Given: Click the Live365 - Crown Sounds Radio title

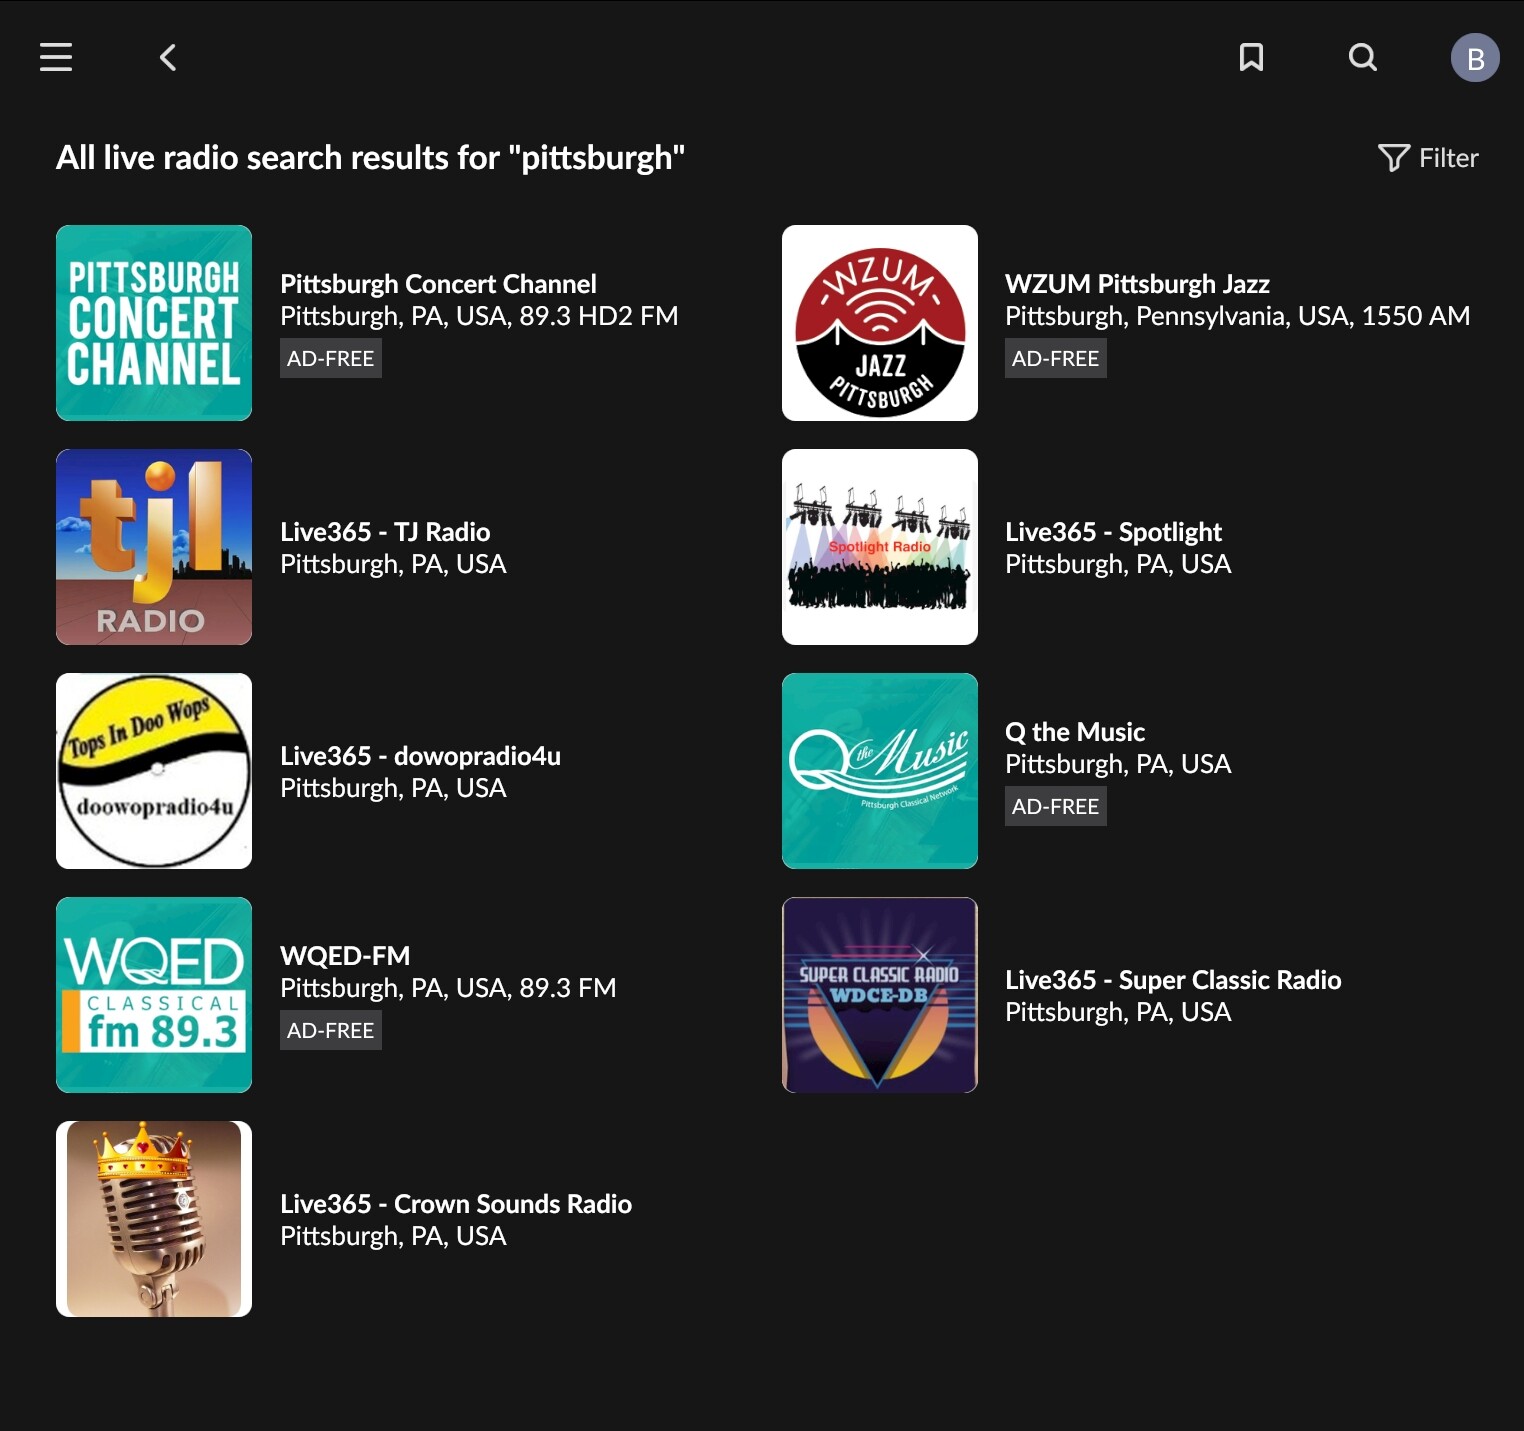Looking at the screenshot, I should pyautogui.click(x=455, y=1204).
